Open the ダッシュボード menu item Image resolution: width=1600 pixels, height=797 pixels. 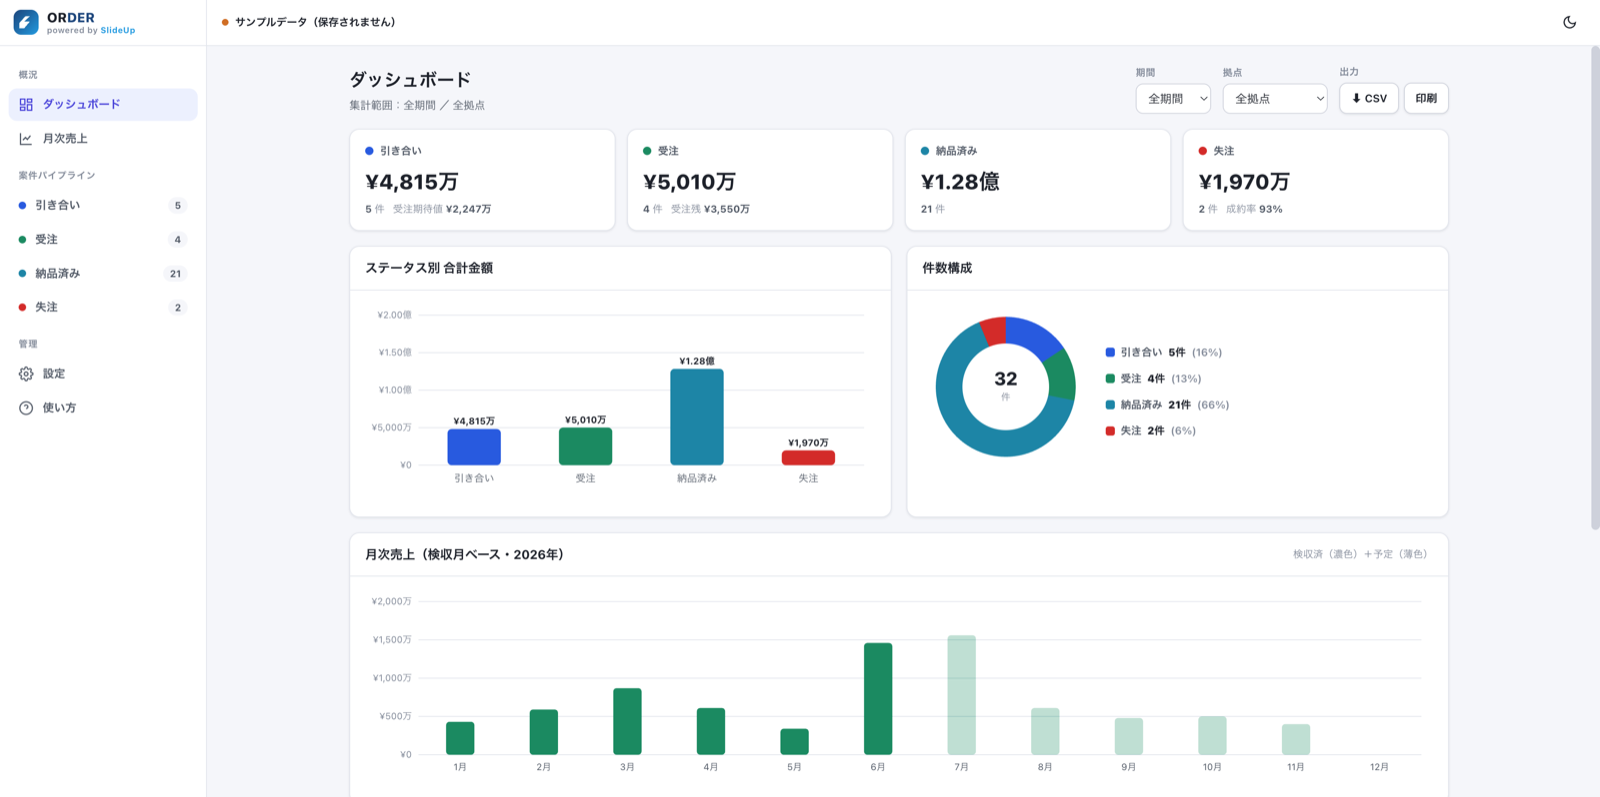[103, 104]
